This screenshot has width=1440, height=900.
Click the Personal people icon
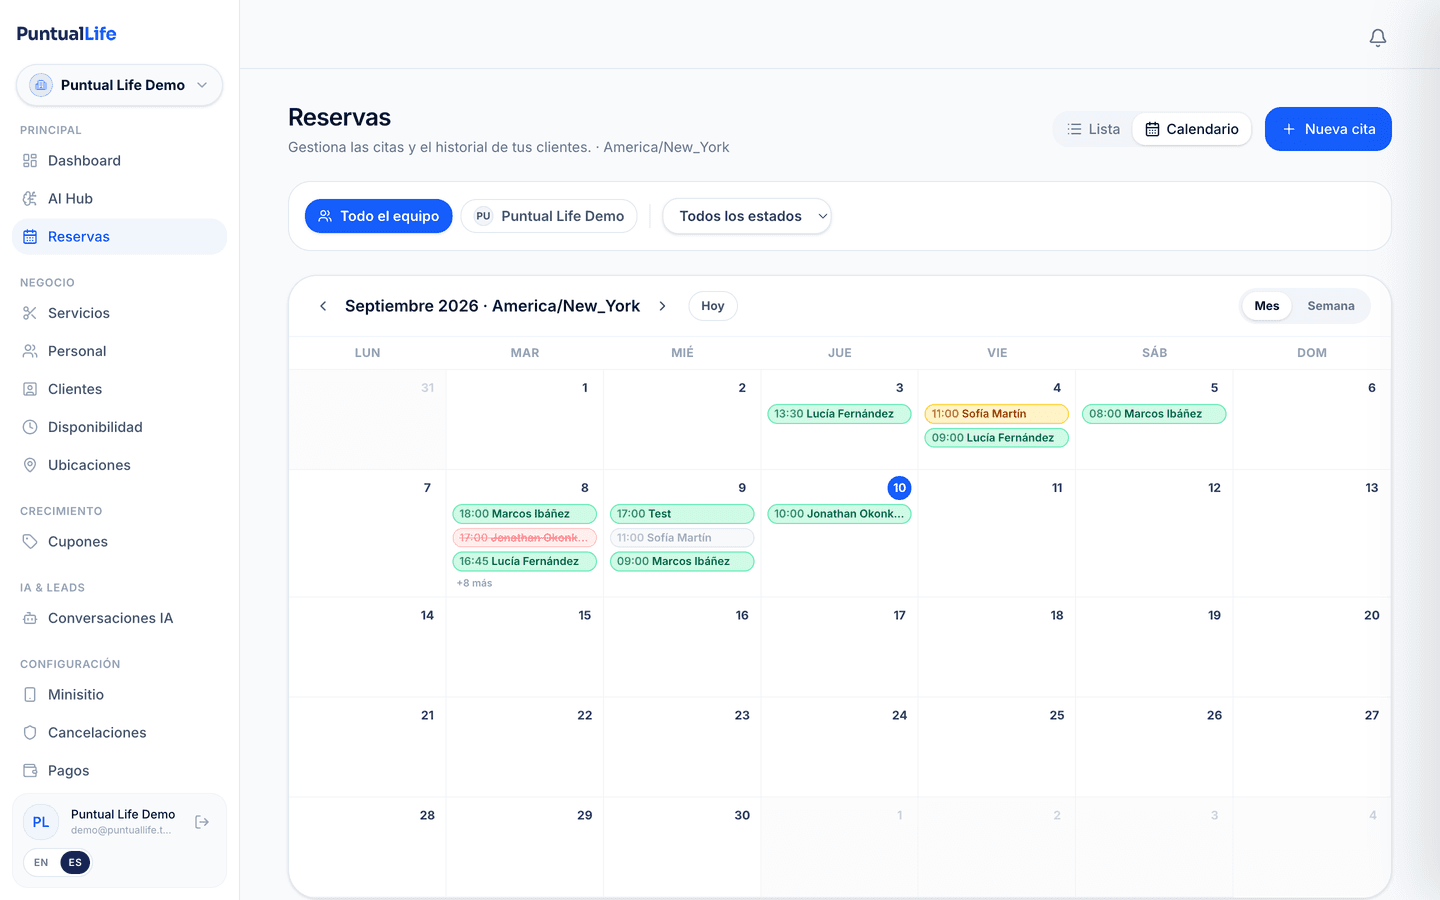click(30, 351)
